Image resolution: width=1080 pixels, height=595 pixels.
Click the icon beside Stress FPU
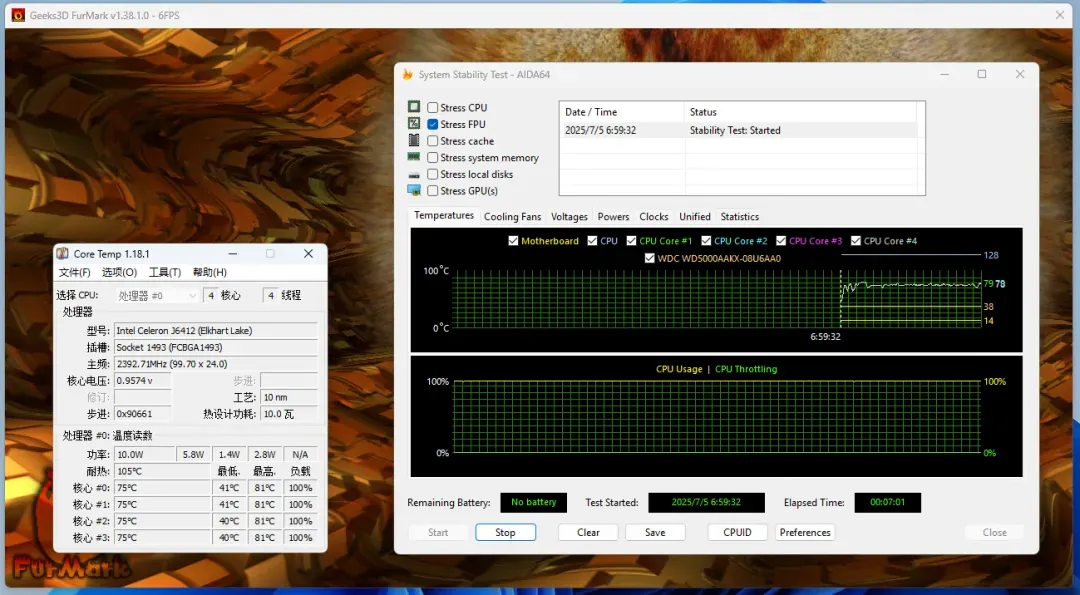pos(414,123)
